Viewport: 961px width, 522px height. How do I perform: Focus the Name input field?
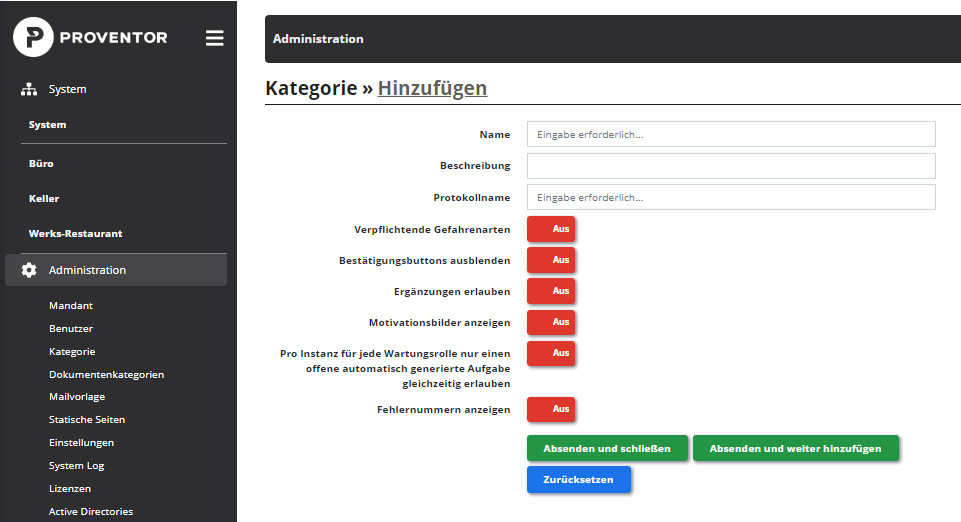[x=731, y=134]
